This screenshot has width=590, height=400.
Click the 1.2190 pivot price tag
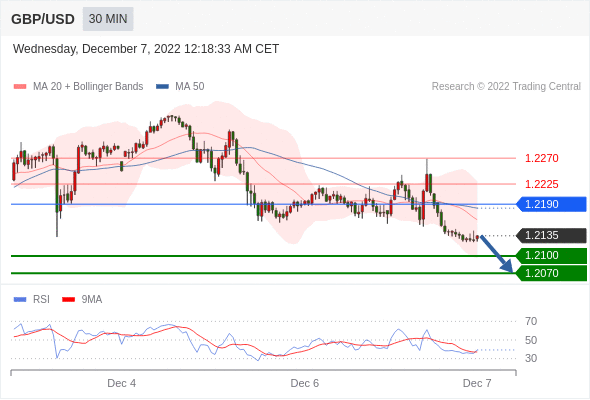coord(551,204)
